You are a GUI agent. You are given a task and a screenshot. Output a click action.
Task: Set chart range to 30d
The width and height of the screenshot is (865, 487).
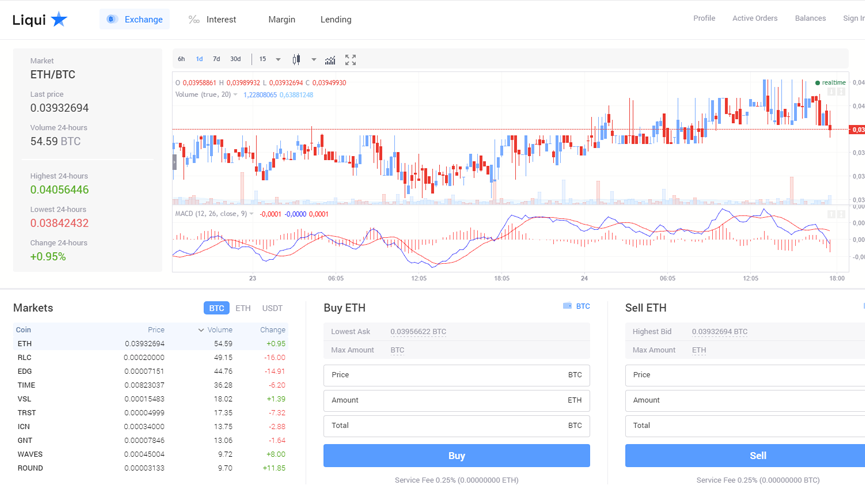click(236, 59)
